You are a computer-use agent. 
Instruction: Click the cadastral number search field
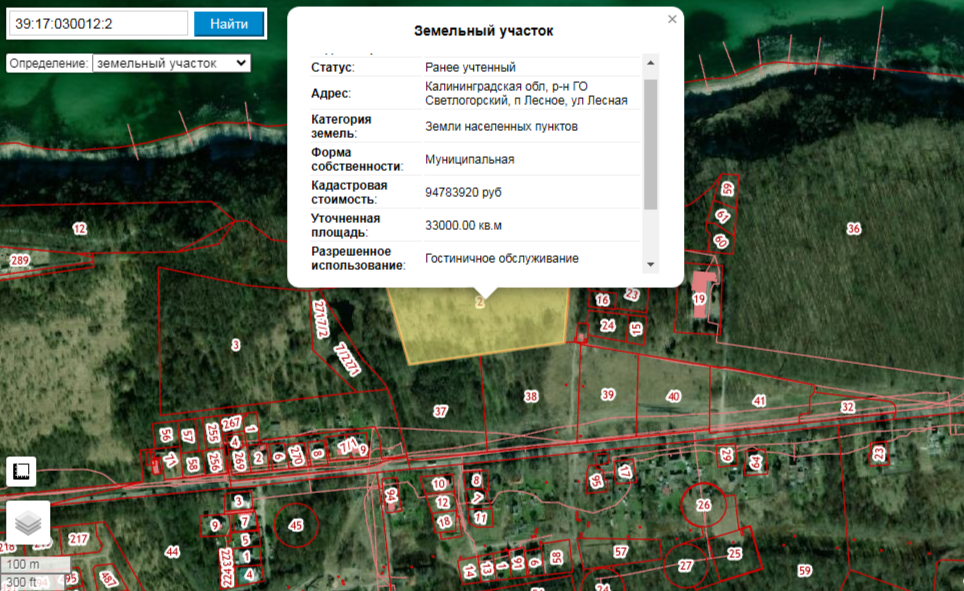(x=97, y=24)
